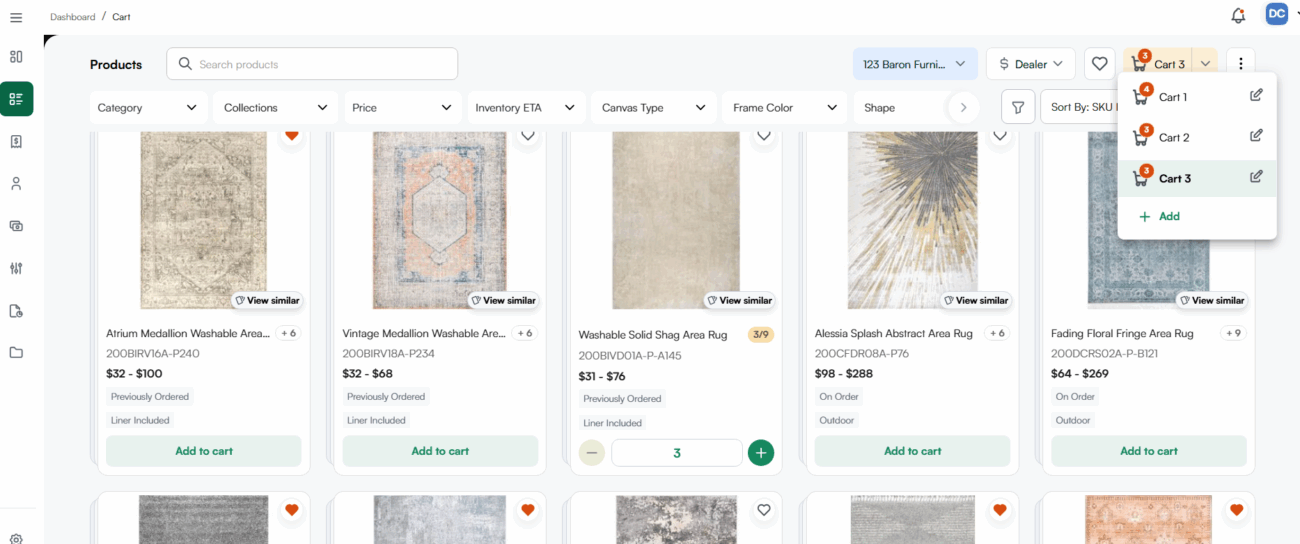Click the notification bell icon
The image size is (1300, 544).
[1238, 15]
